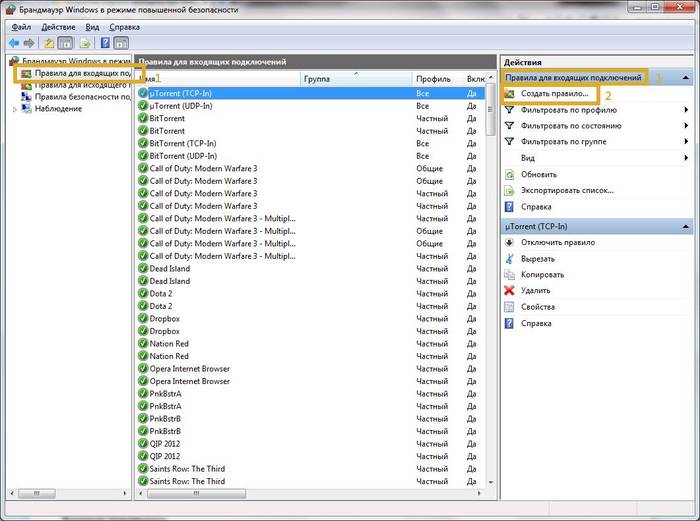Open the Фильтровать по профилю submenu
Viewport: 700px width, 521px height.
(686, 110)
